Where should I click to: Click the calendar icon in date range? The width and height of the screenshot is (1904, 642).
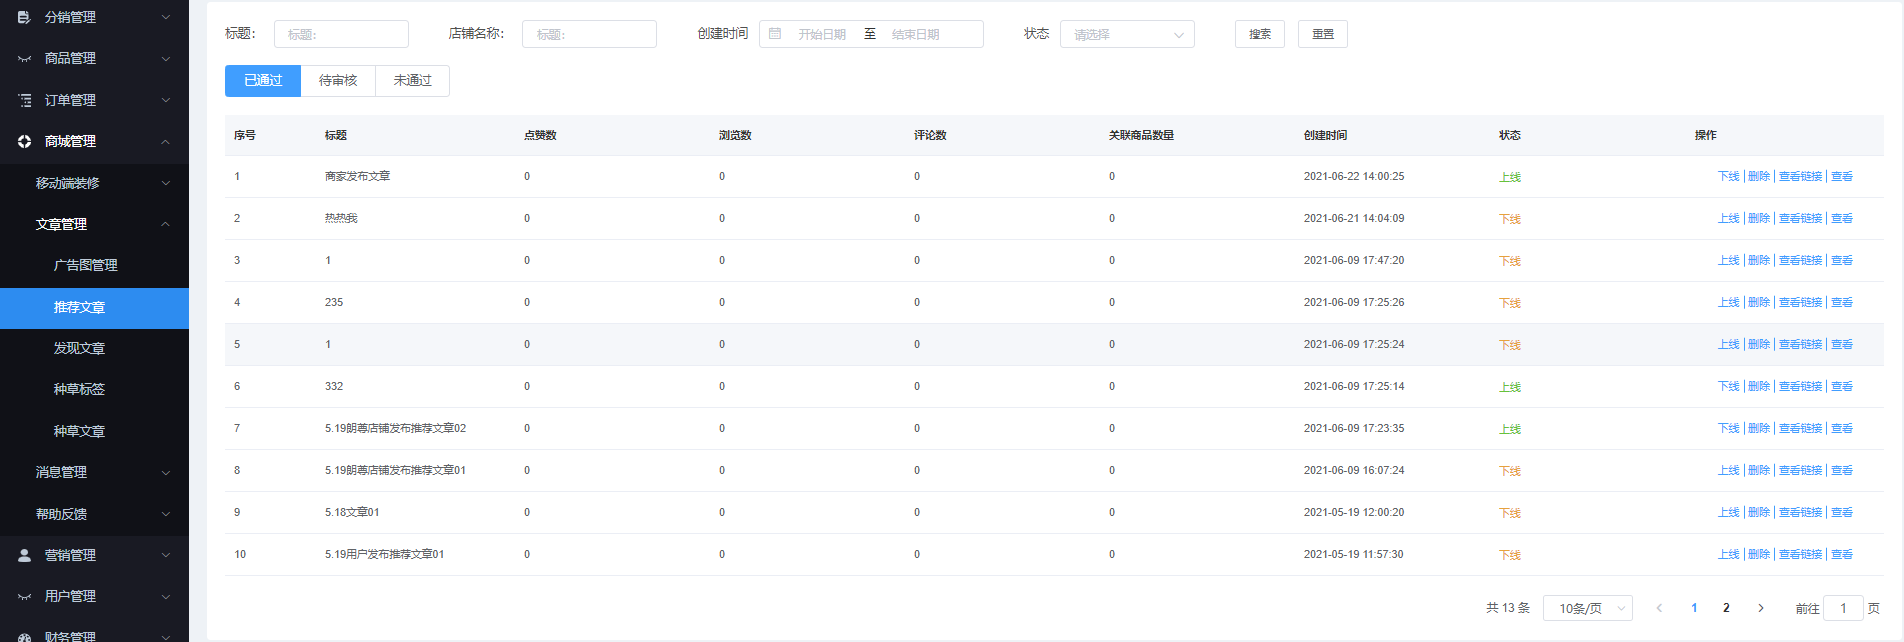click(775, 34)
